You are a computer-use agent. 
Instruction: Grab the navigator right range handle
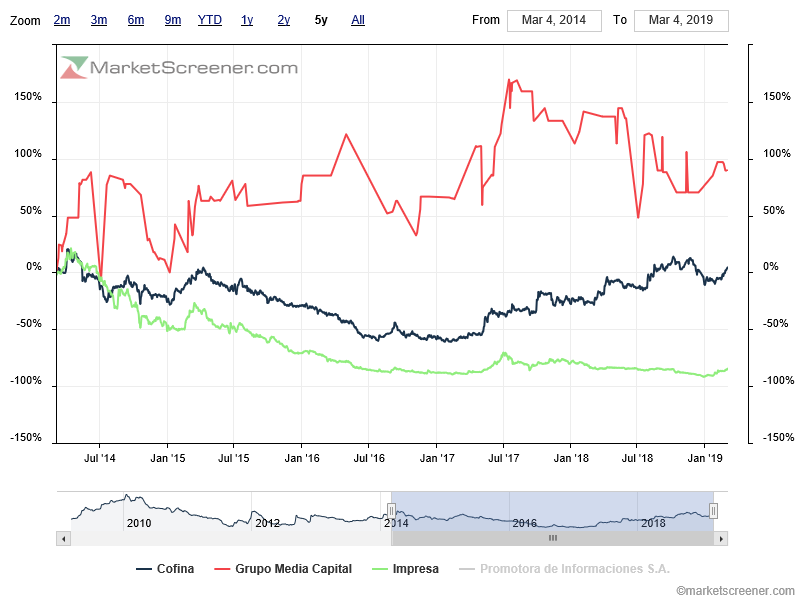pos(713,511)
